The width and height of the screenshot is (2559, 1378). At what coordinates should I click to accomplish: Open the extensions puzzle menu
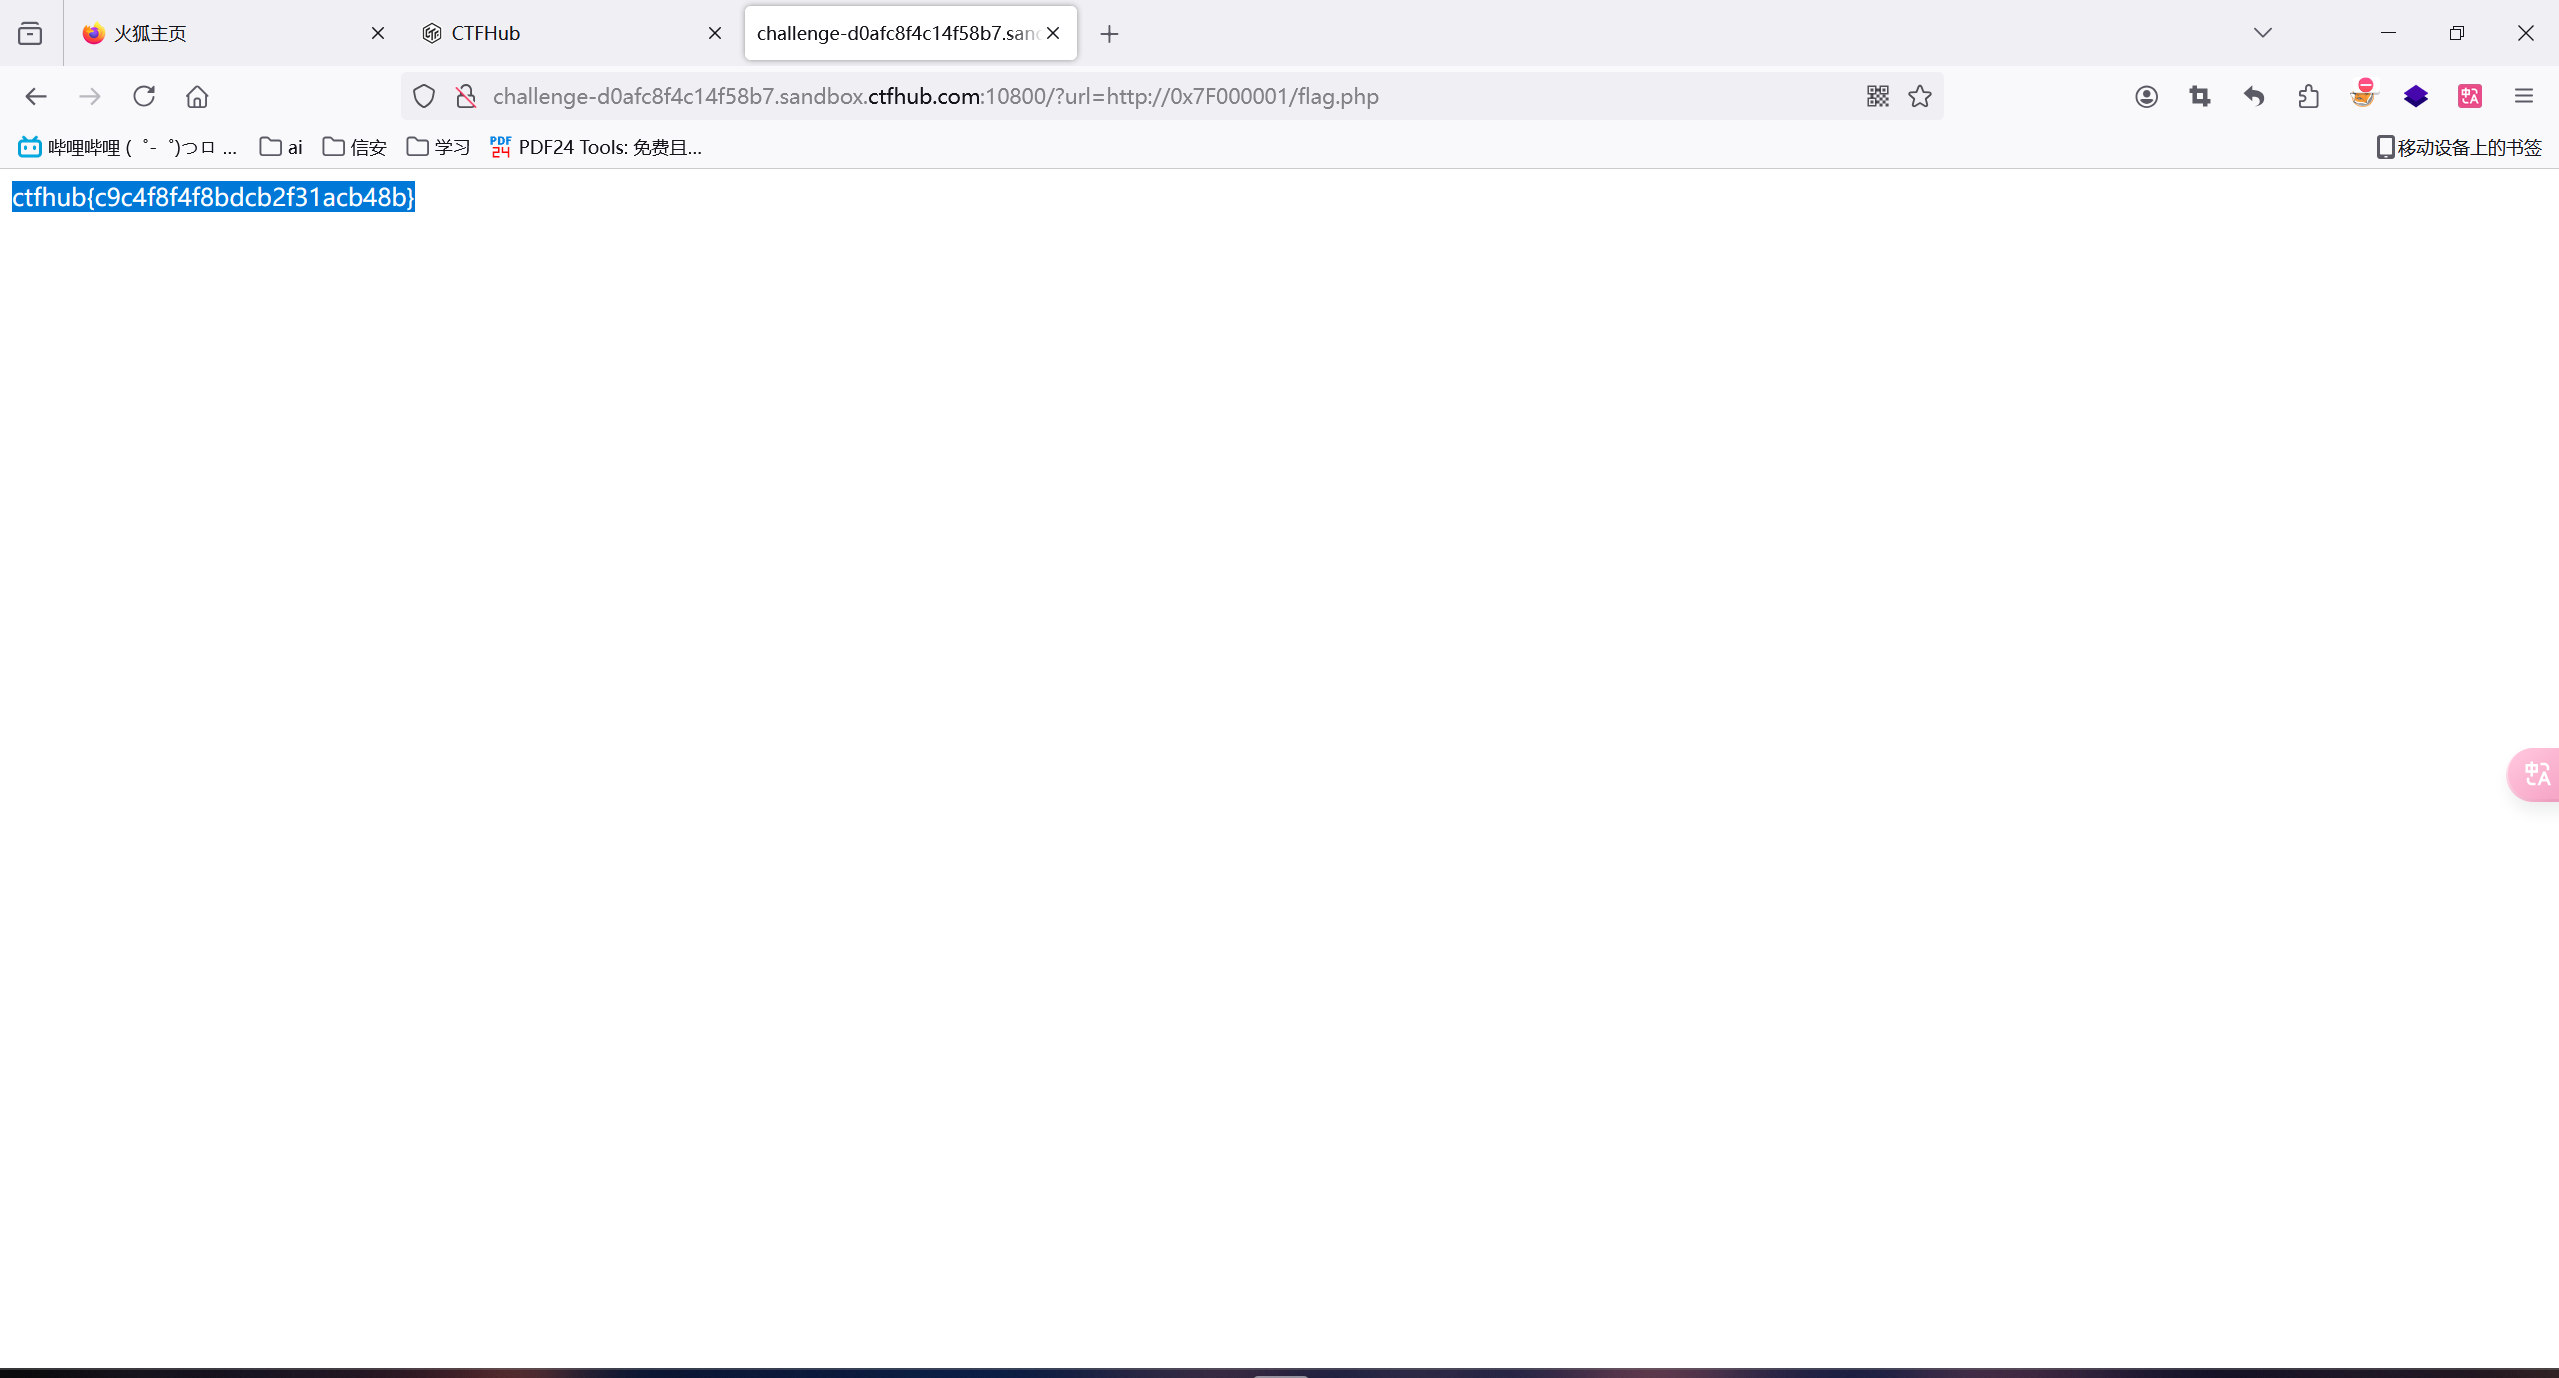pyautogui.click(x=2309, y=96)
